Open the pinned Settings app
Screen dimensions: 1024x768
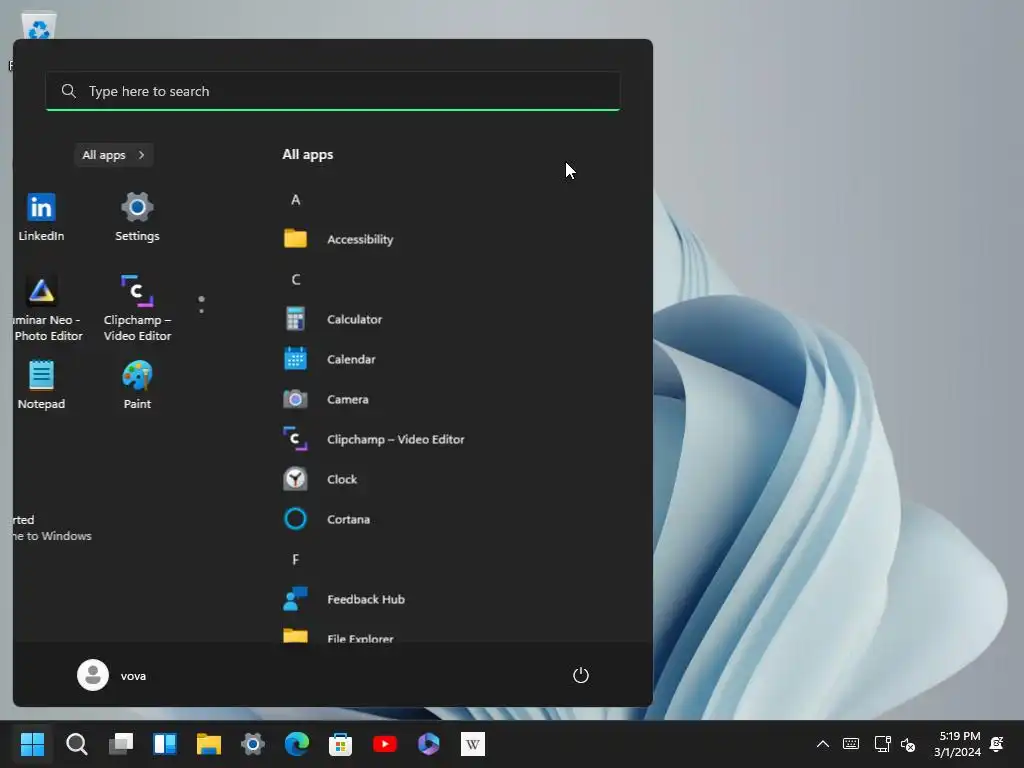pyautogui.click(x=137, y=217)
